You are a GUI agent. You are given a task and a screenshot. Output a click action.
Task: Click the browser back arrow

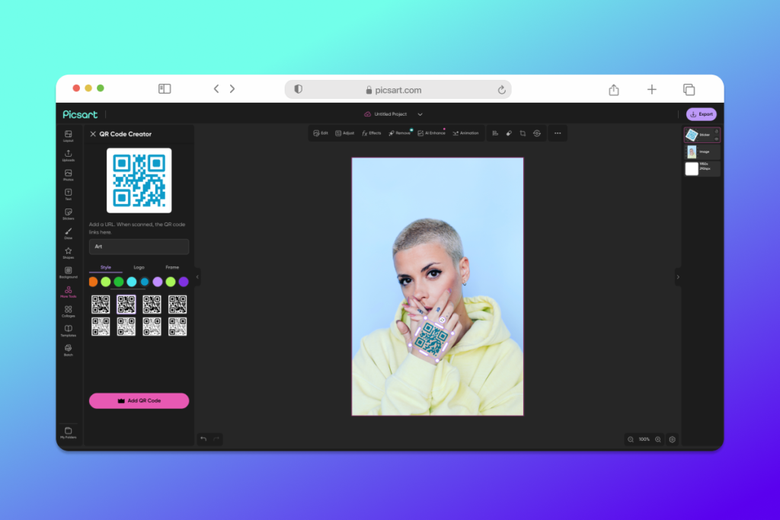pyautogui.click(x=216, y=89)
